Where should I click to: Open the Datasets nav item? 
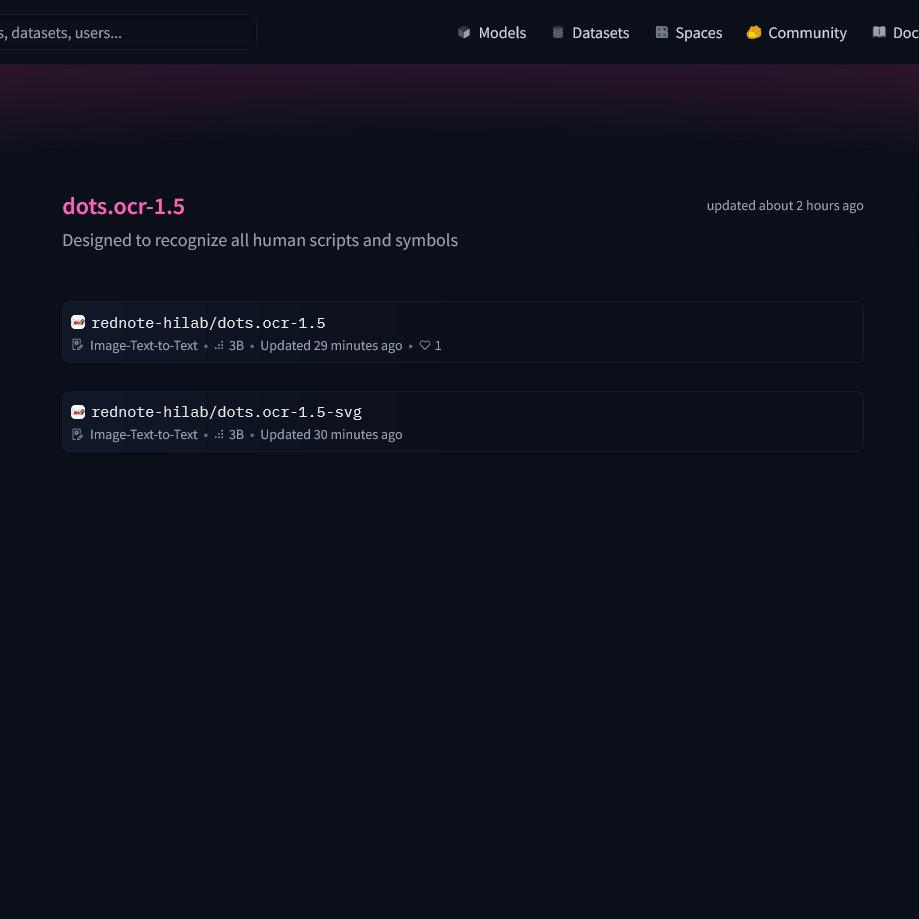point(591,33)
